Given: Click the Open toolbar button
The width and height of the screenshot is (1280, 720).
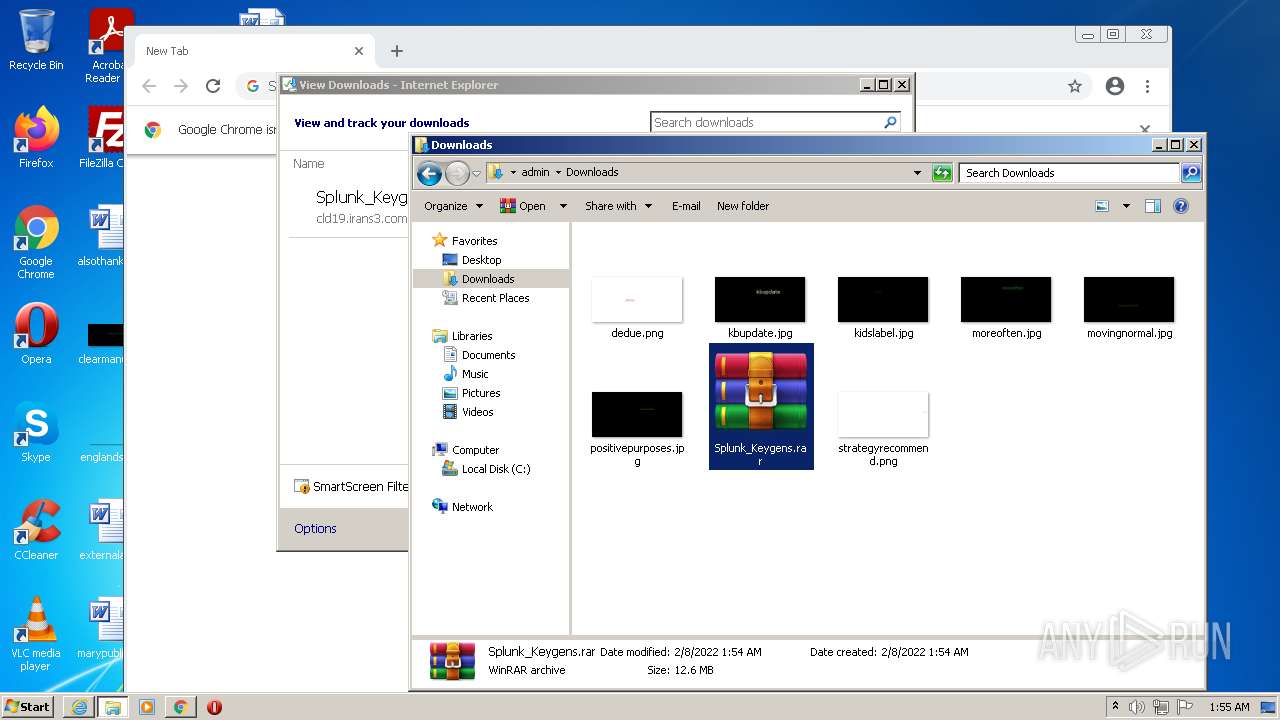Looking at the screenshot, I should coord(523,206).
